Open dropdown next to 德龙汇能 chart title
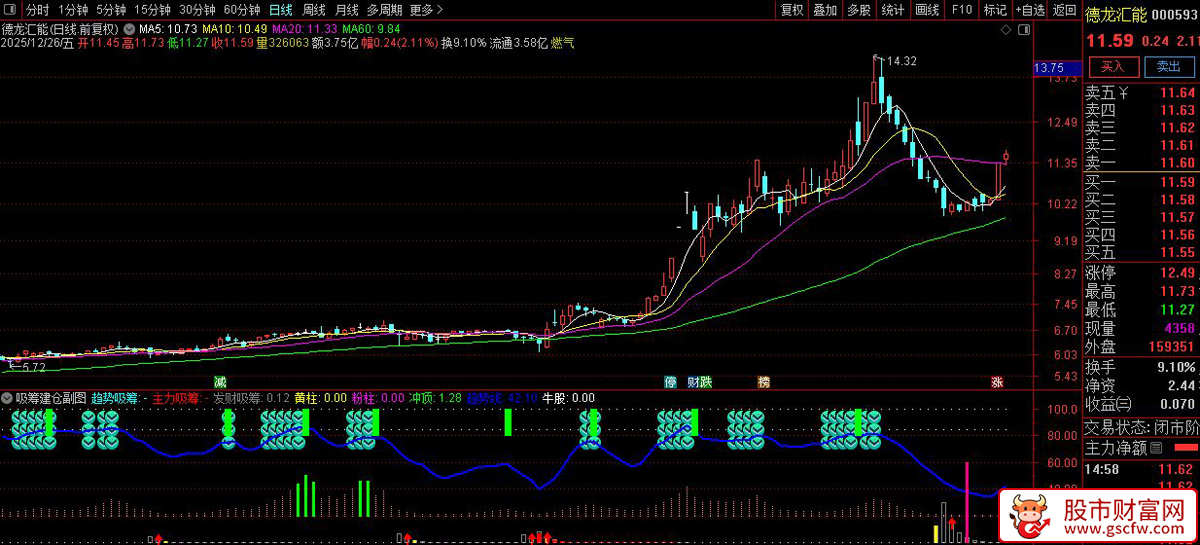 pyautogui.click(x=127, y=30)
